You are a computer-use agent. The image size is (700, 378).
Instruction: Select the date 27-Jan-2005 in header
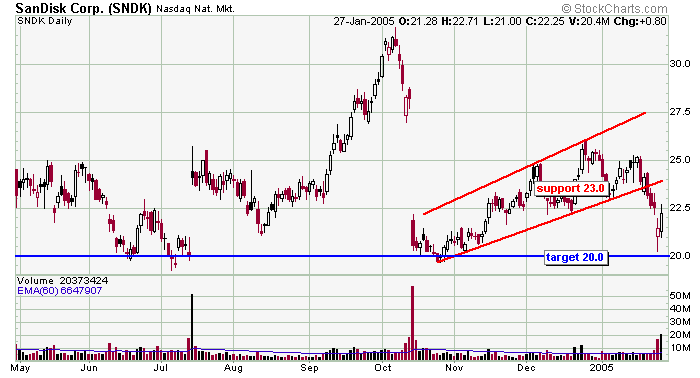coord(364,21)
